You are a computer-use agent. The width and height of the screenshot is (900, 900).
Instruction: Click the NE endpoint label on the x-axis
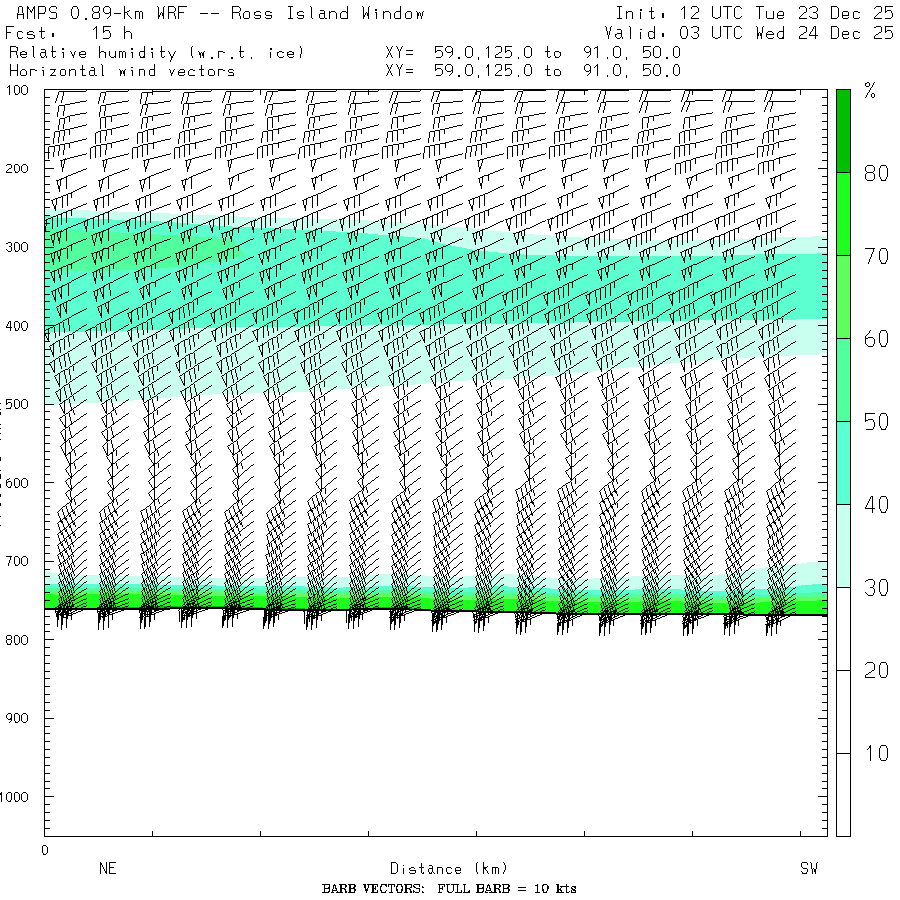[x=108, y=869]
